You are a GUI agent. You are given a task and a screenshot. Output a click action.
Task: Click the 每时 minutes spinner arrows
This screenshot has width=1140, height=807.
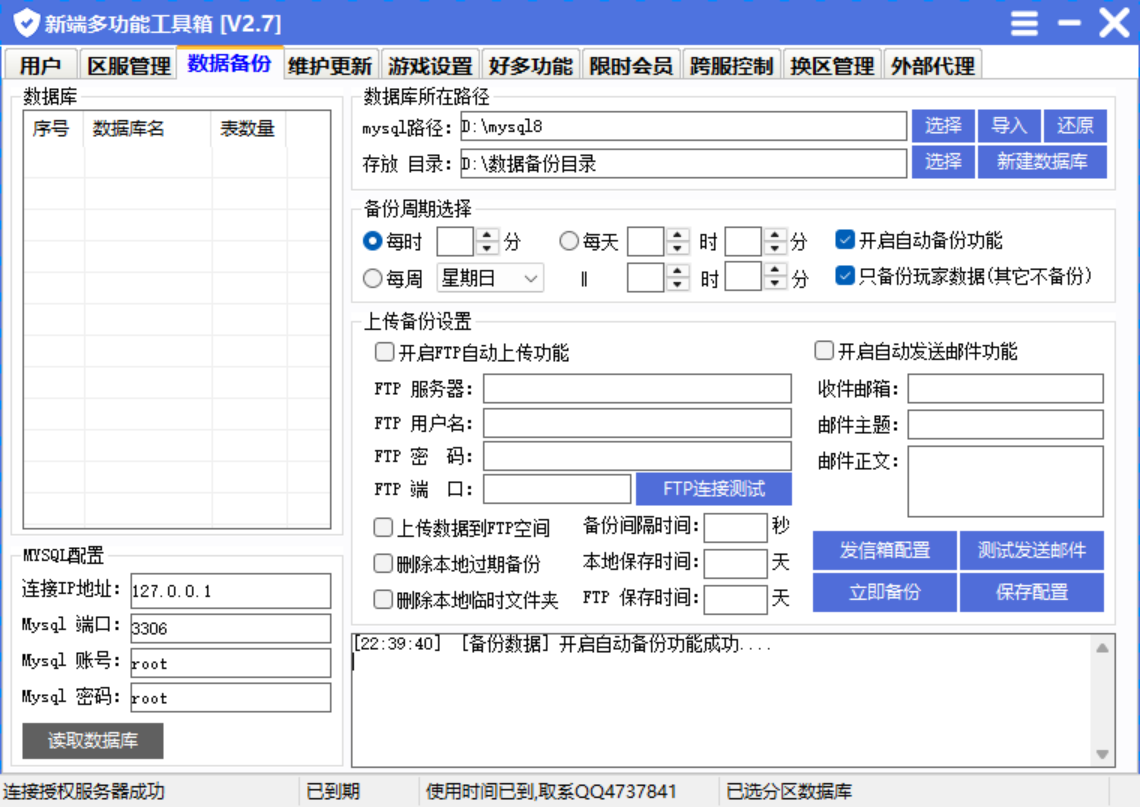[486, 241]
